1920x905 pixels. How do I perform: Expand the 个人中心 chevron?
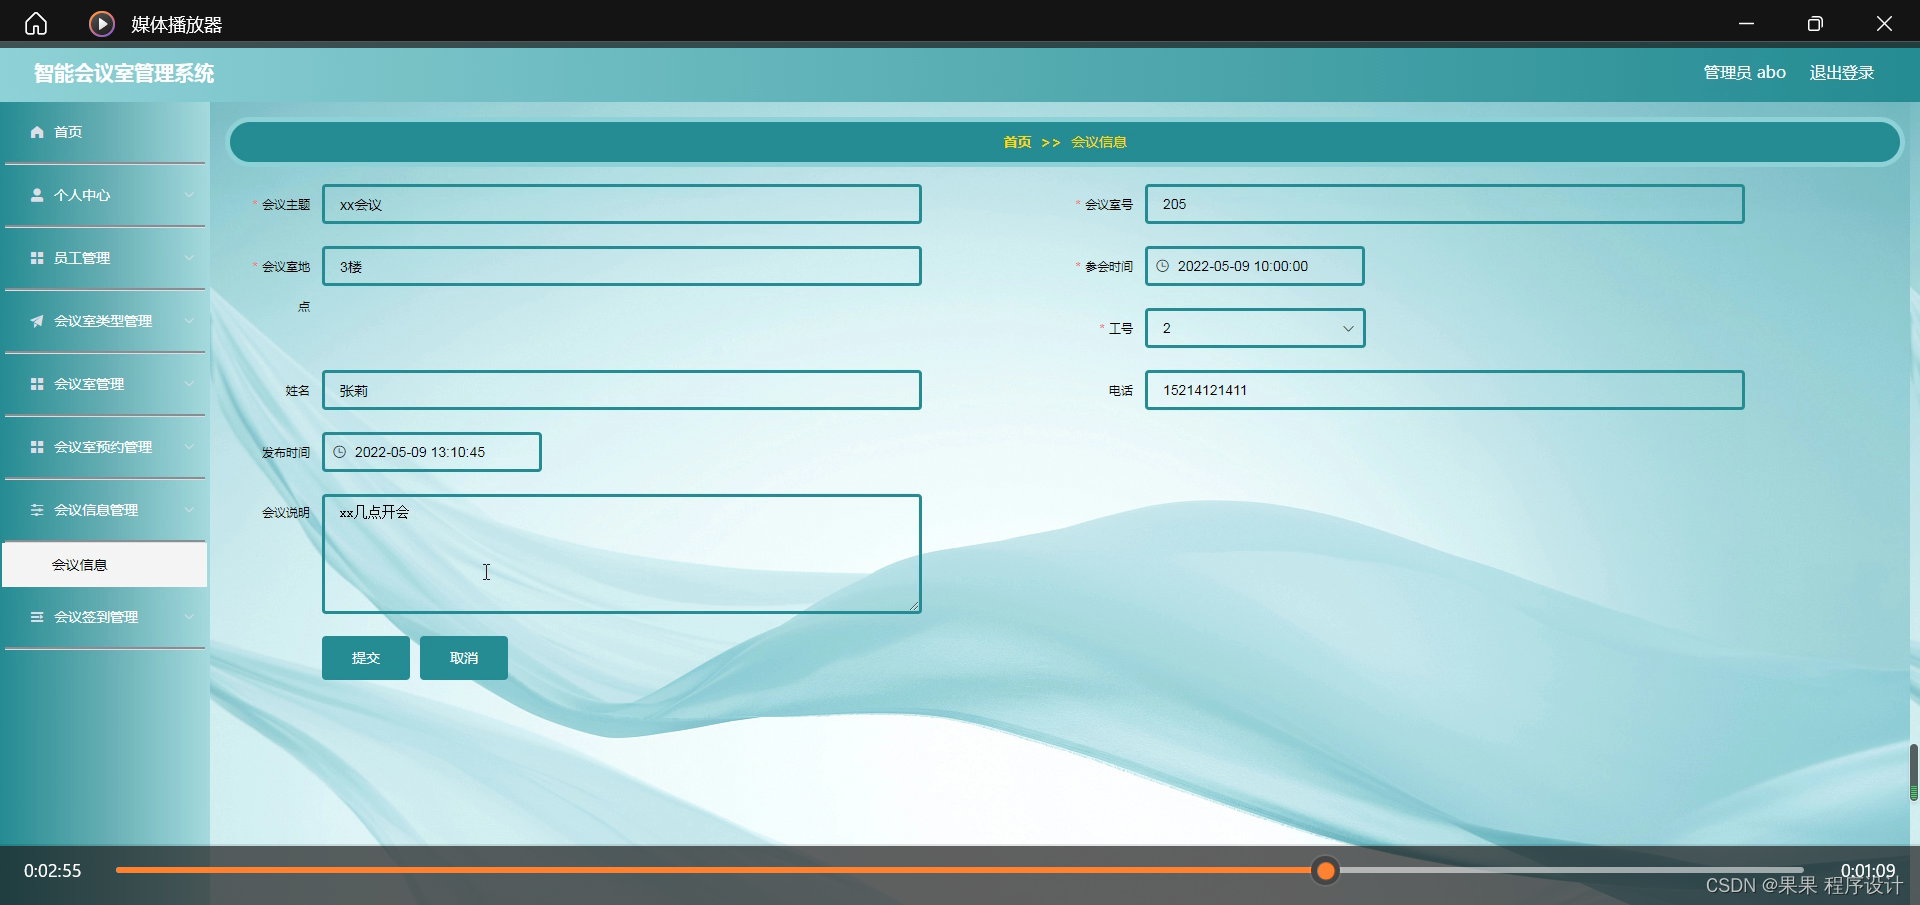pyautogui.click(x=189, y=195)
